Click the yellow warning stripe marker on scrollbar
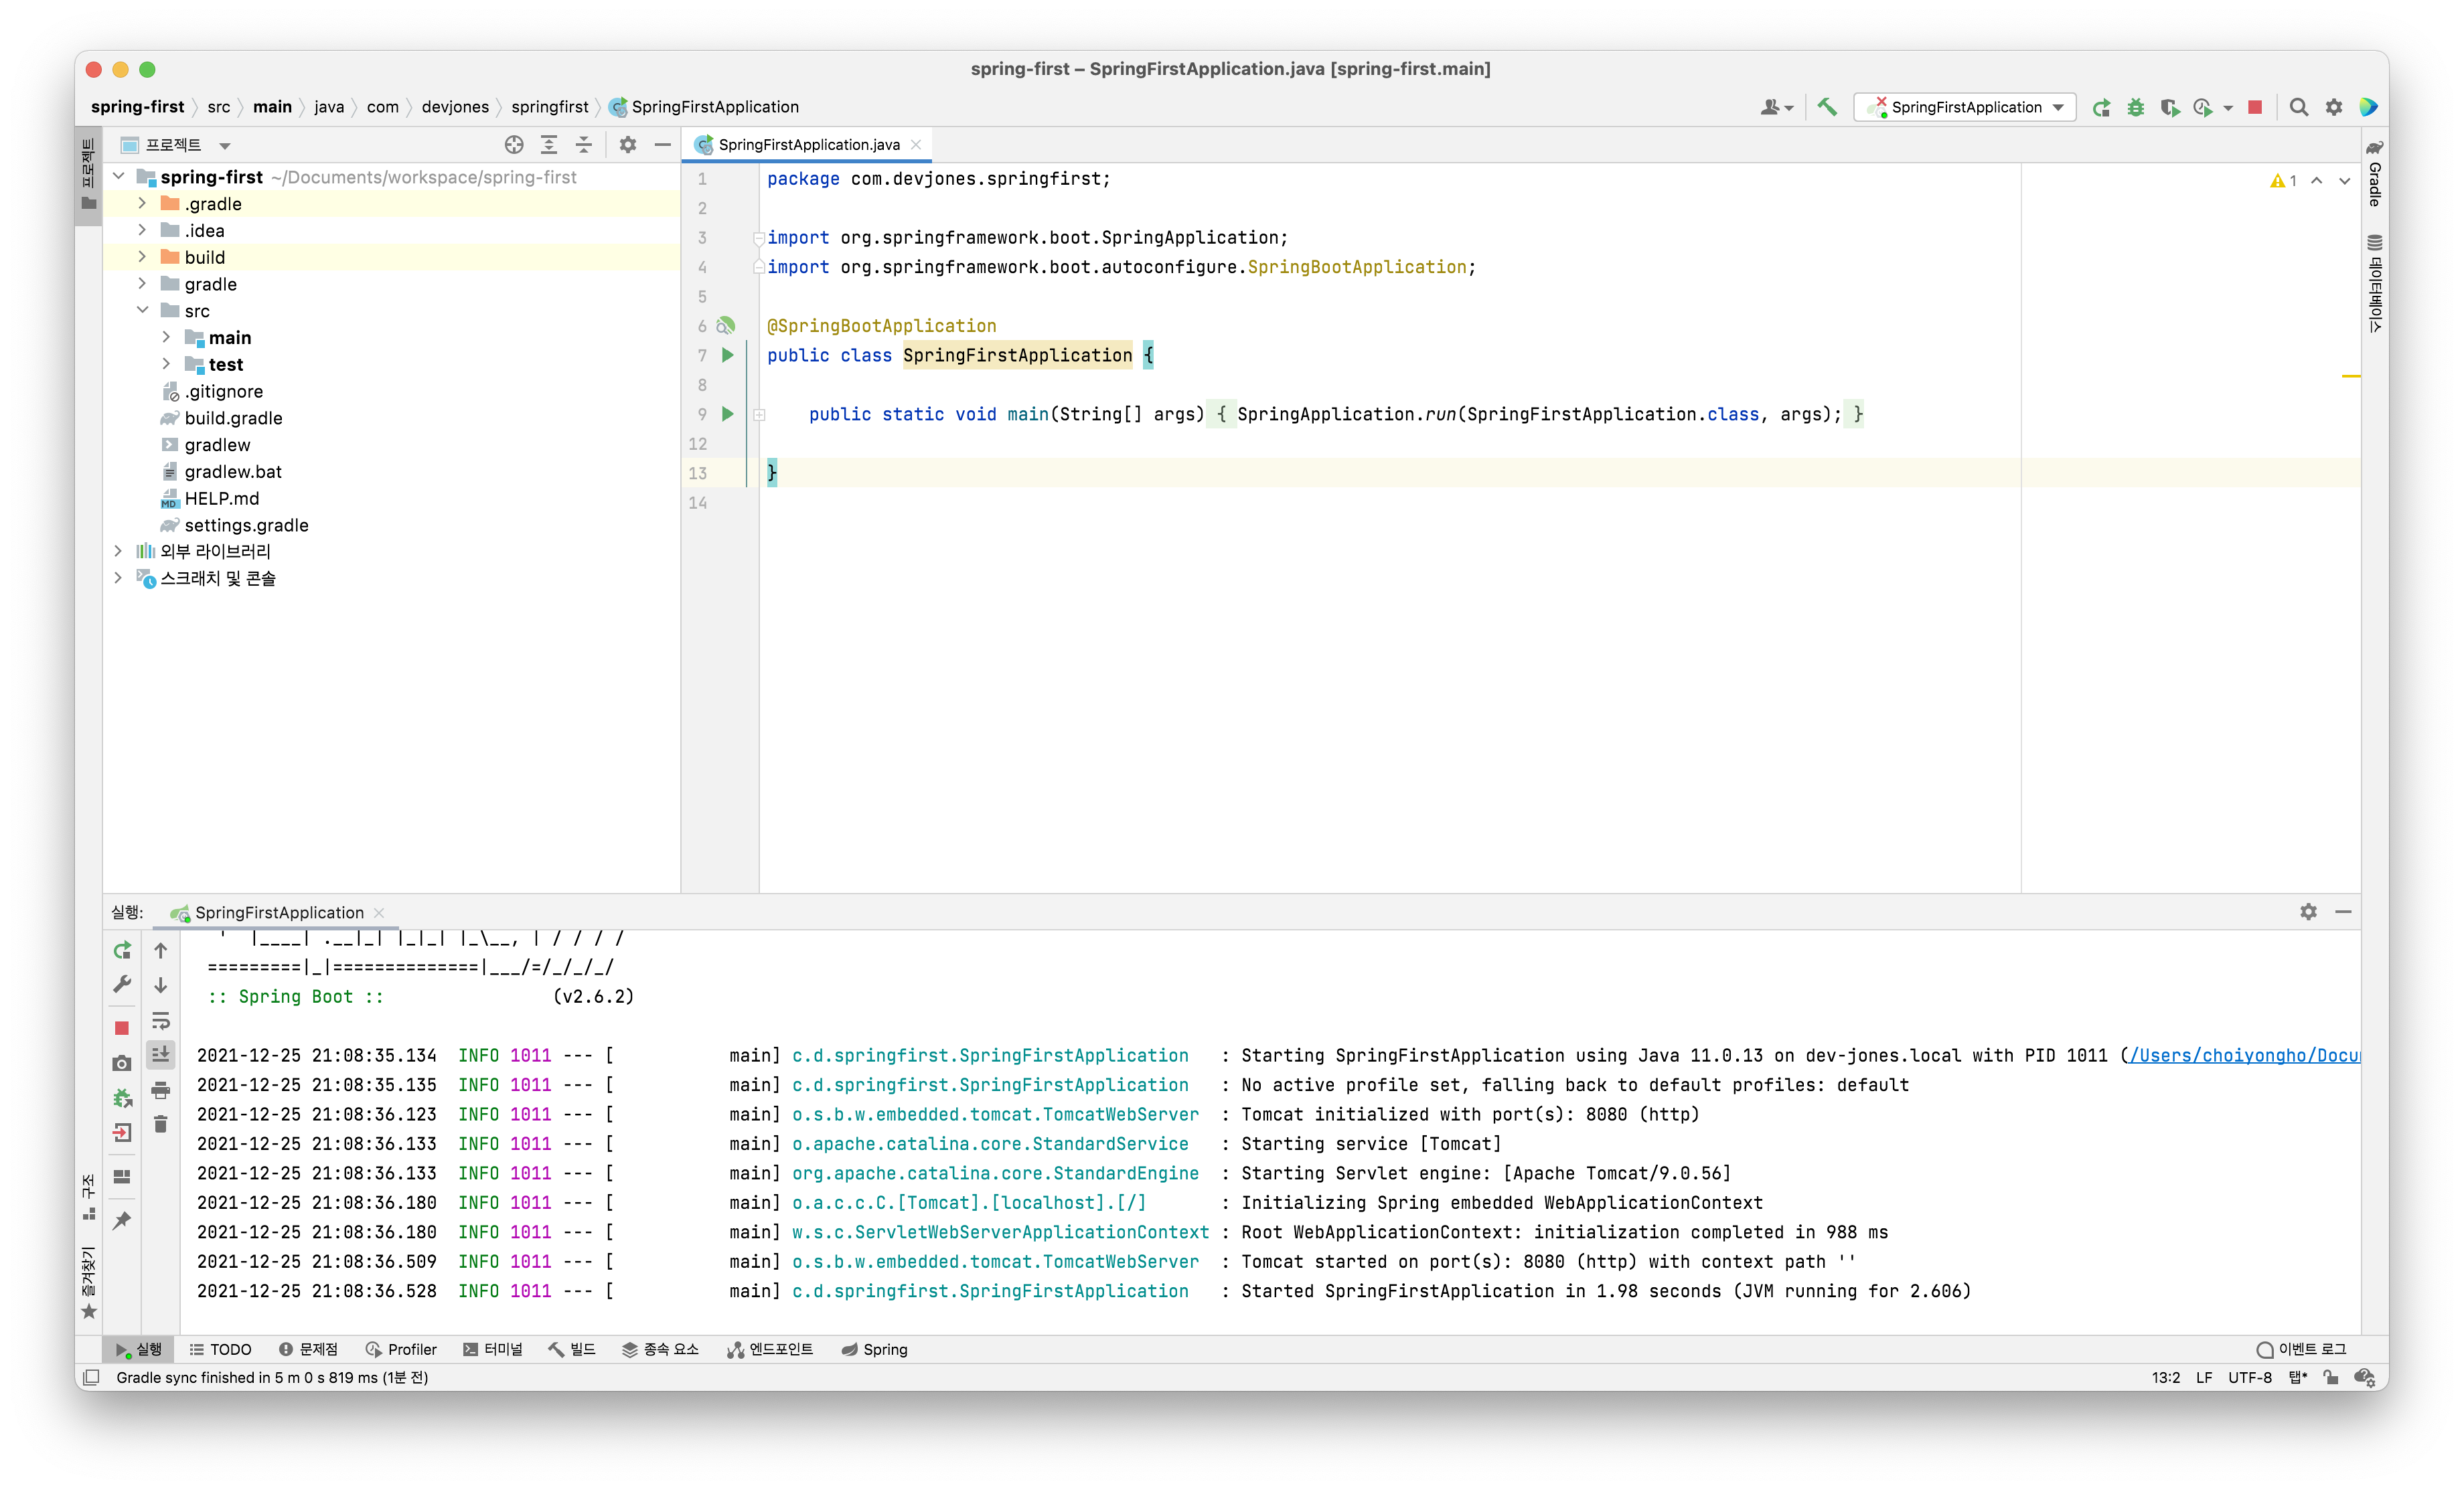Image resolution: width=2464 pixels, height=1490 pixels. click(2351, 376)
